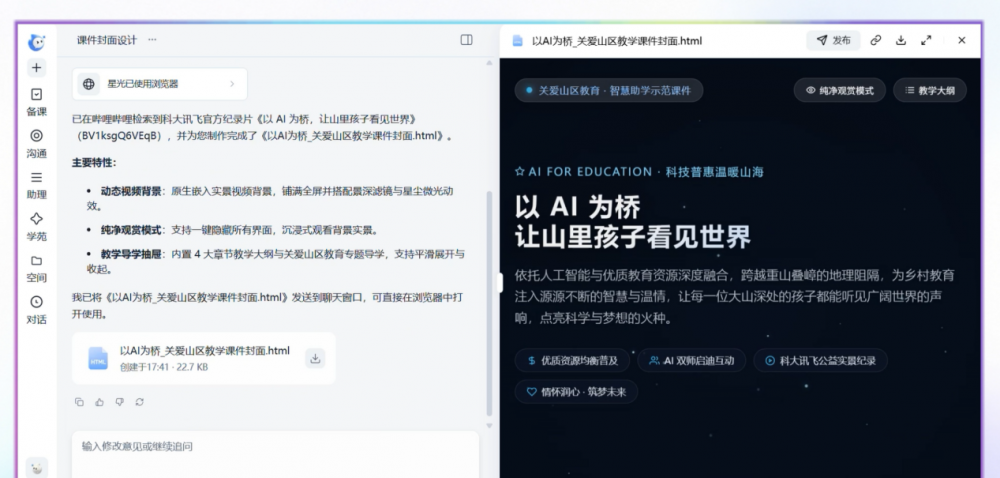Image resolution: width=1000 pixels, height=478 pixels.
Task: Click the scroll up arrow of the chat panel
Action: [490, 63]
